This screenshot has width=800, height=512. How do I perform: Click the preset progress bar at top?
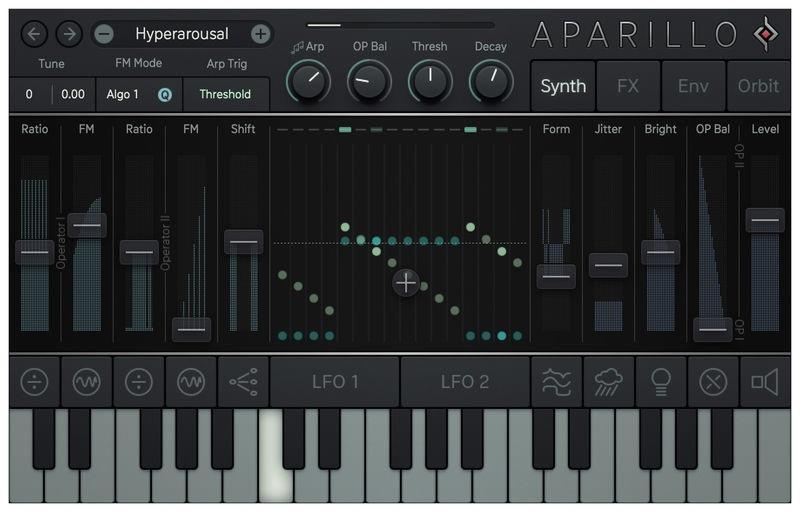pos(401,24)
